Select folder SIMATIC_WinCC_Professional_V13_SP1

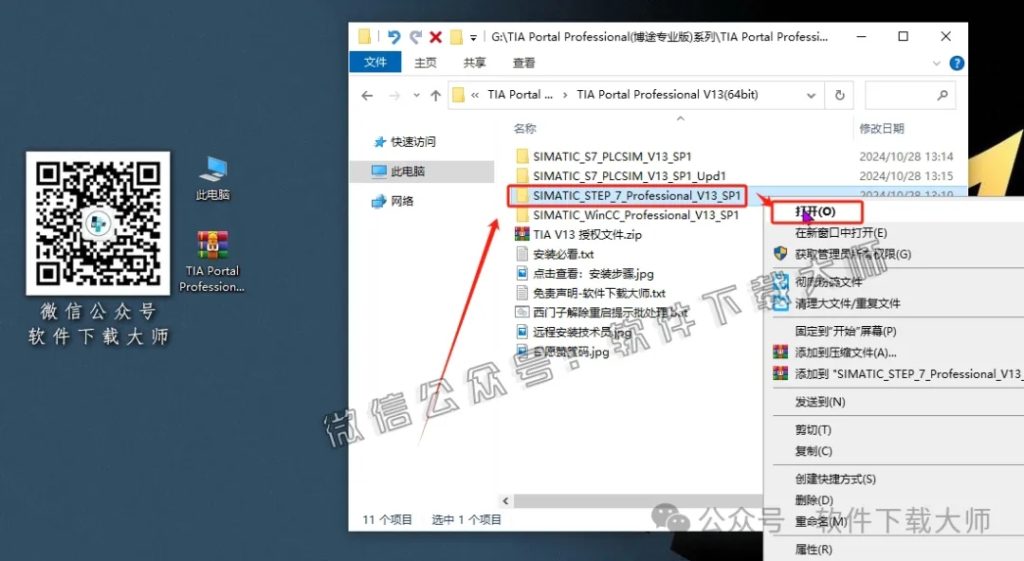(x=635, y=216)
